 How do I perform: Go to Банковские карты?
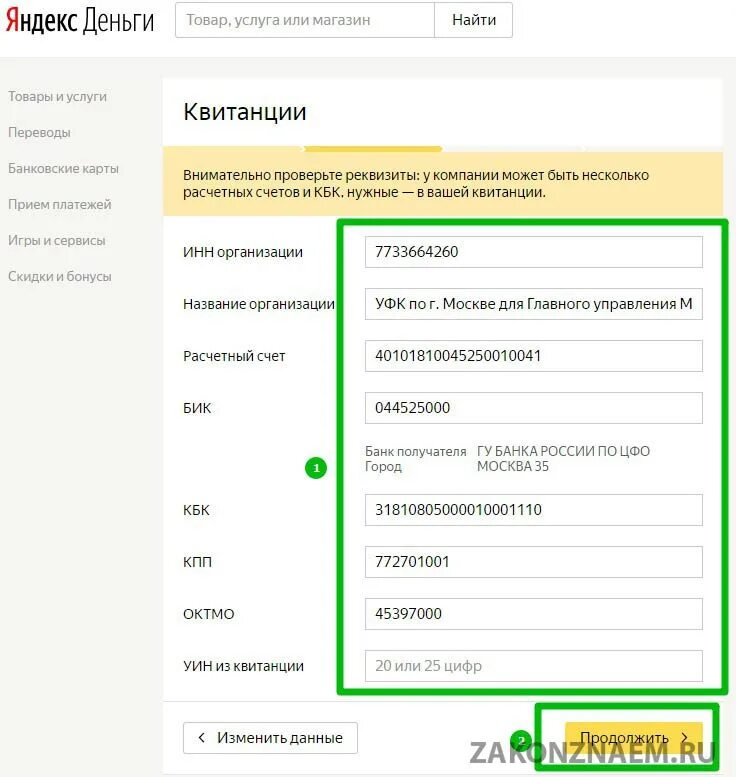(63, 168)
